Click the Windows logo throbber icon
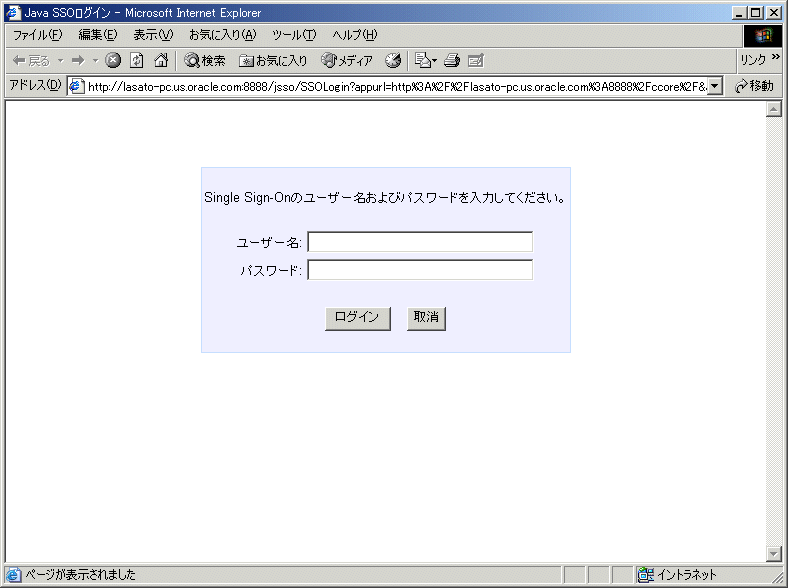Image resolution: width=788 pixels, height=588 pixels. point(762,35)
